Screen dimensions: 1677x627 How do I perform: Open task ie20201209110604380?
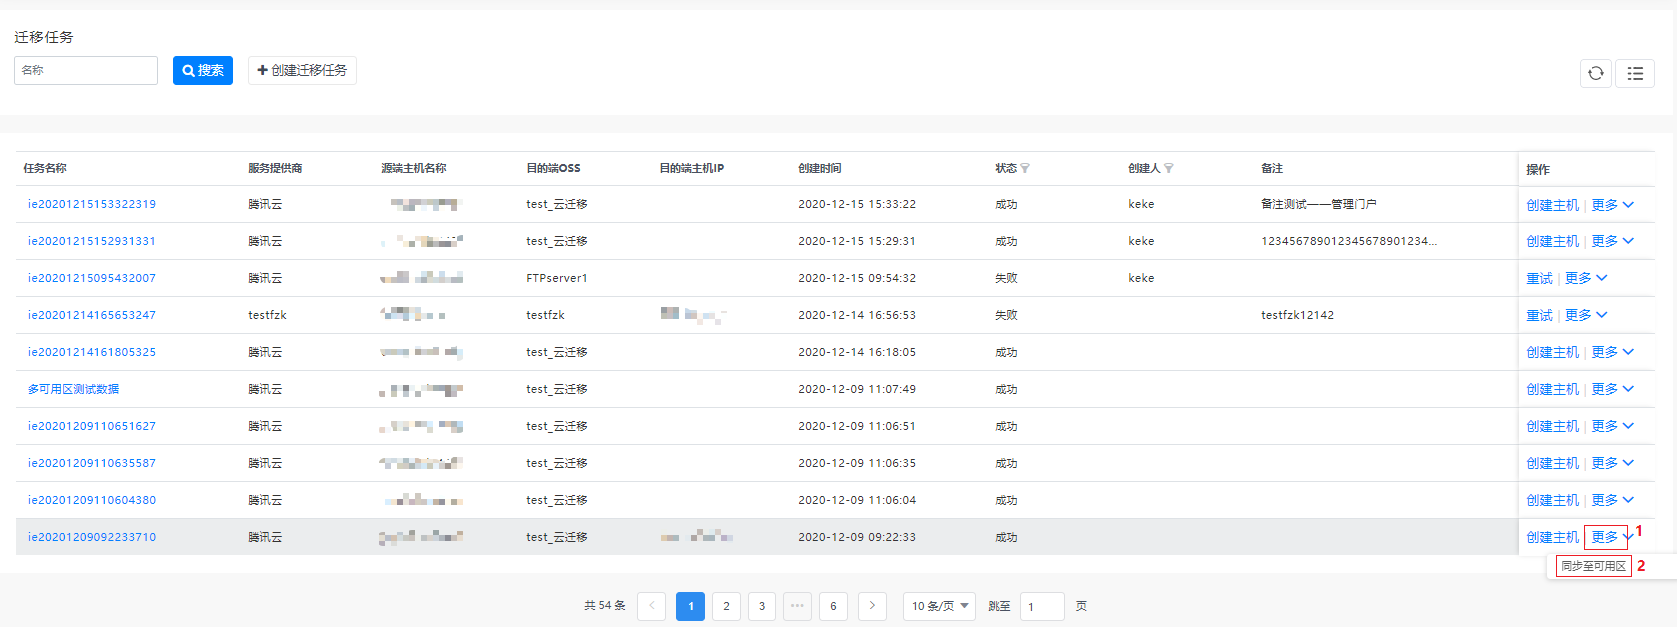(x=92, y=500)
